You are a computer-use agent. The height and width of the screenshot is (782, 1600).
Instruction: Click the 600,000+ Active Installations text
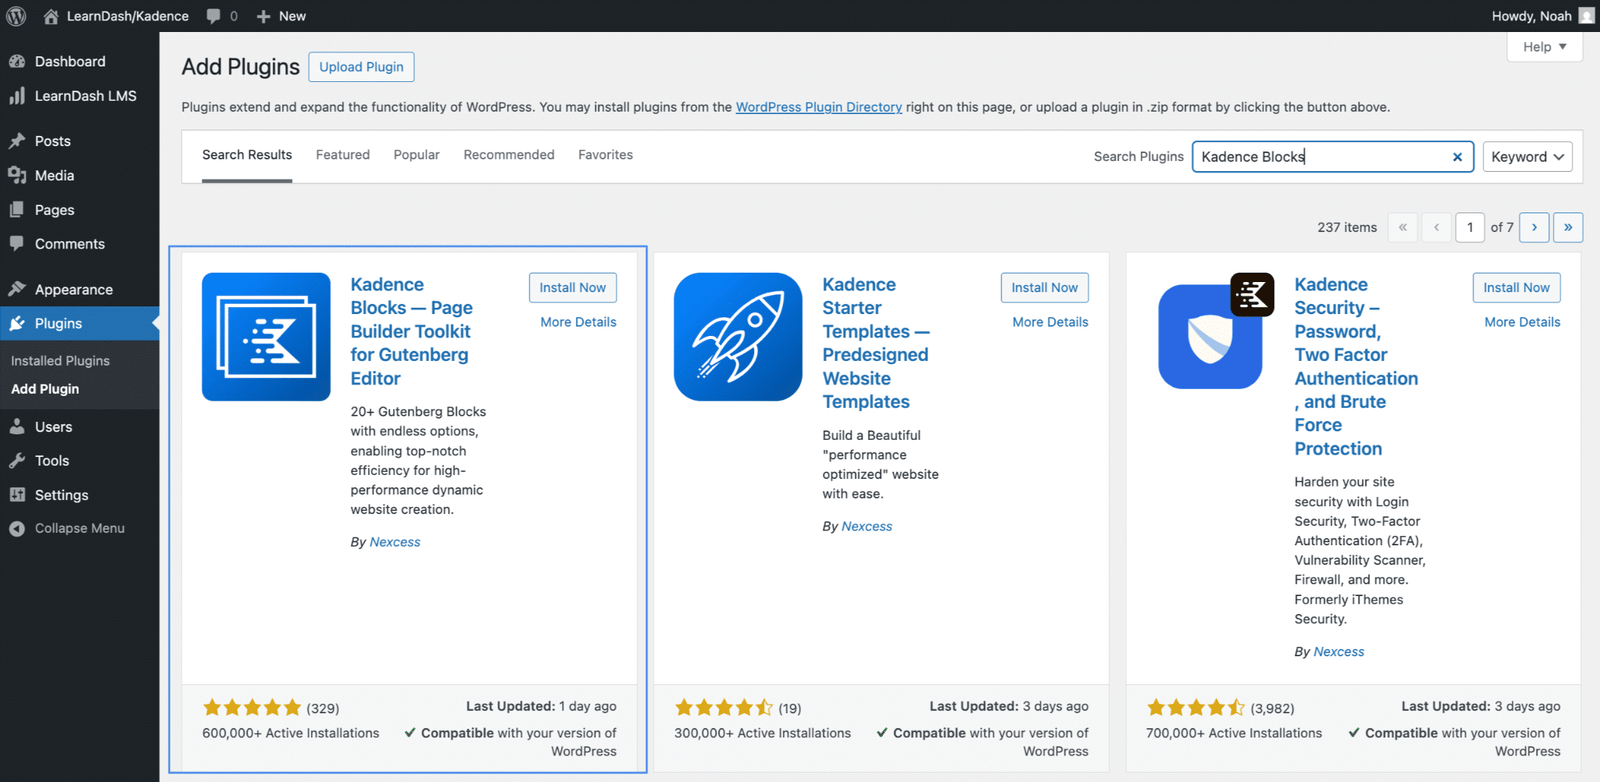click(291, 733)
